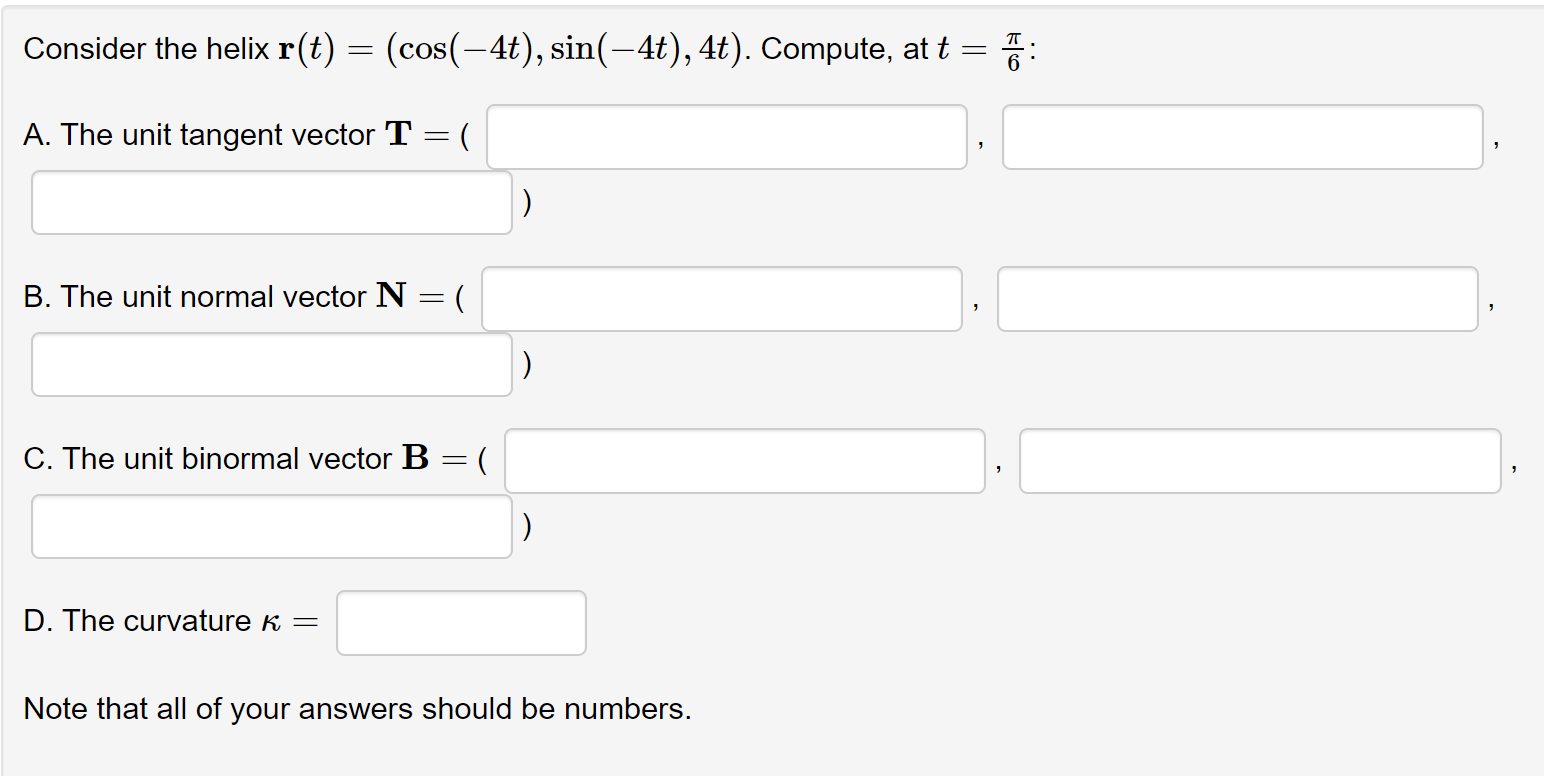Click the second component field of vector B
The width and height of the screenshot is (1544, 776).
click(1260, 460)
